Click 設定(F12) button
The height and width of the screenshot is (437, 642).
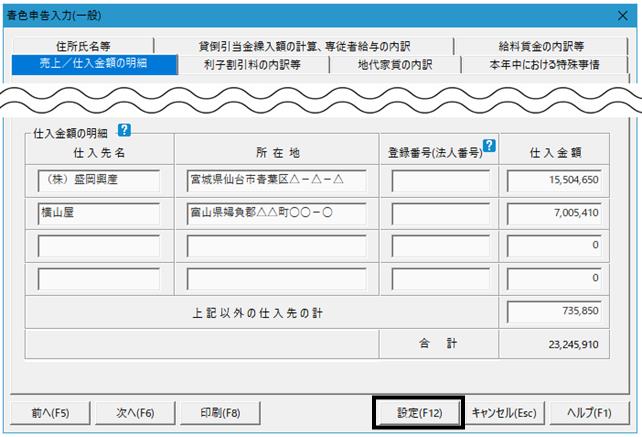[x=419, y=412]
